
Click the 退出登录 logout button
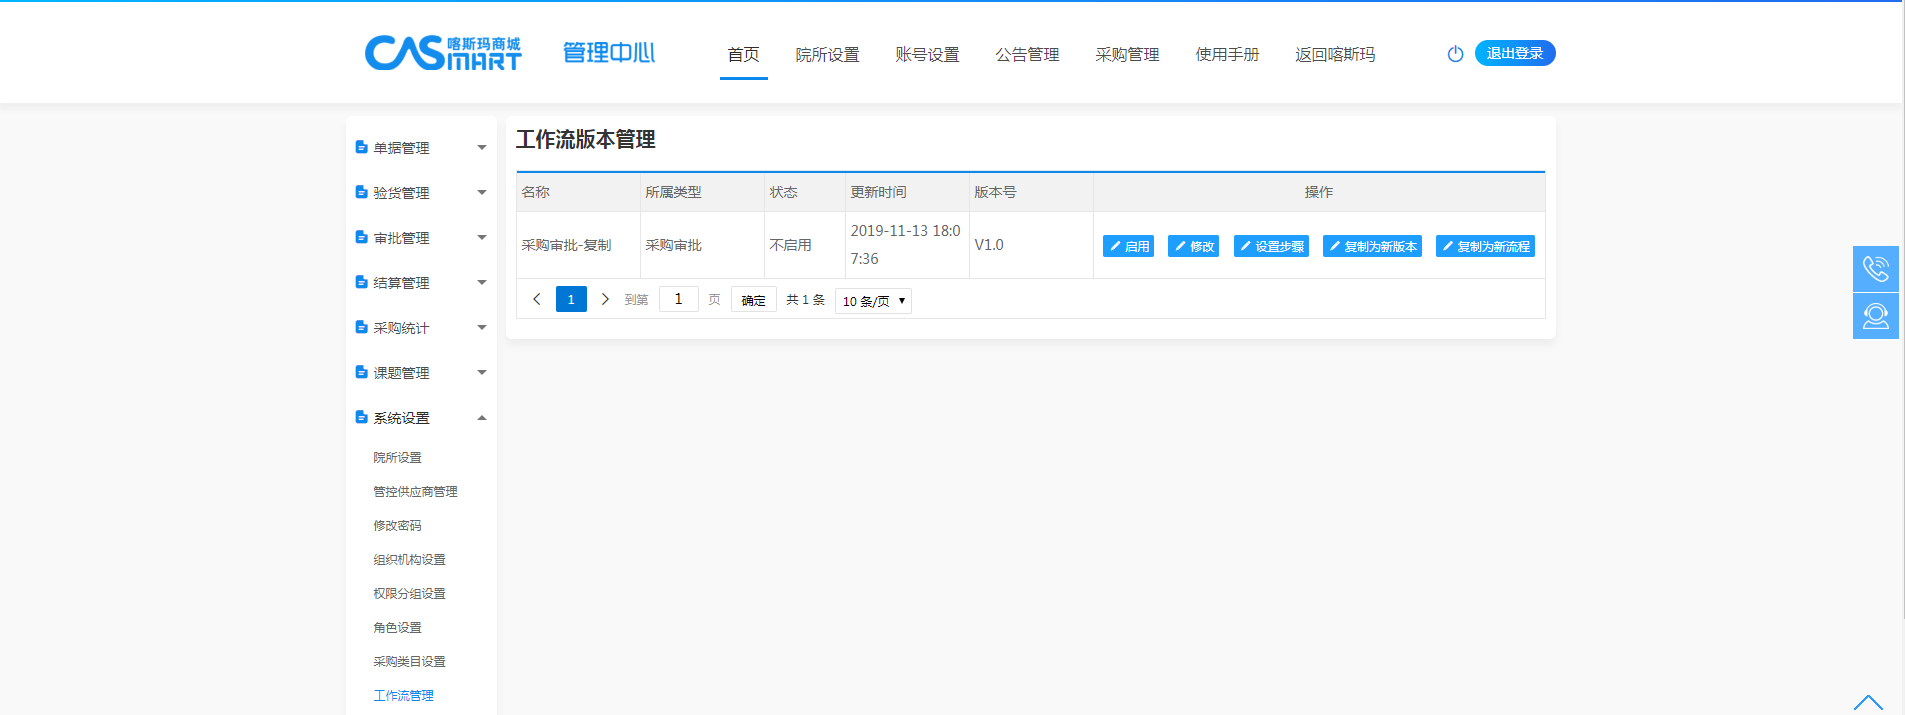(x=1514, y=53)
